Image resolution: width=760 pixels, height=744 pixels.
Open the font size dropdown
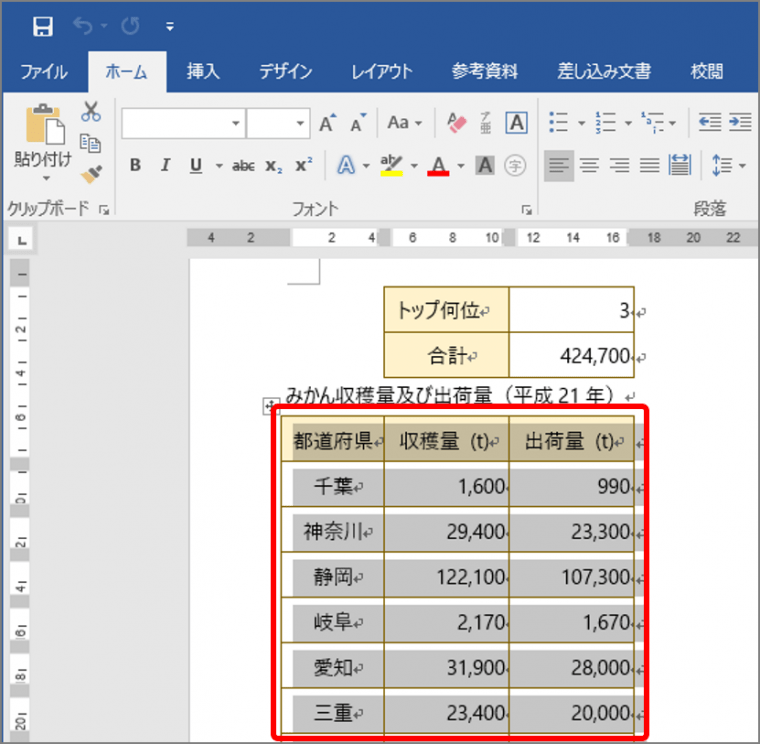coord(300,123)
